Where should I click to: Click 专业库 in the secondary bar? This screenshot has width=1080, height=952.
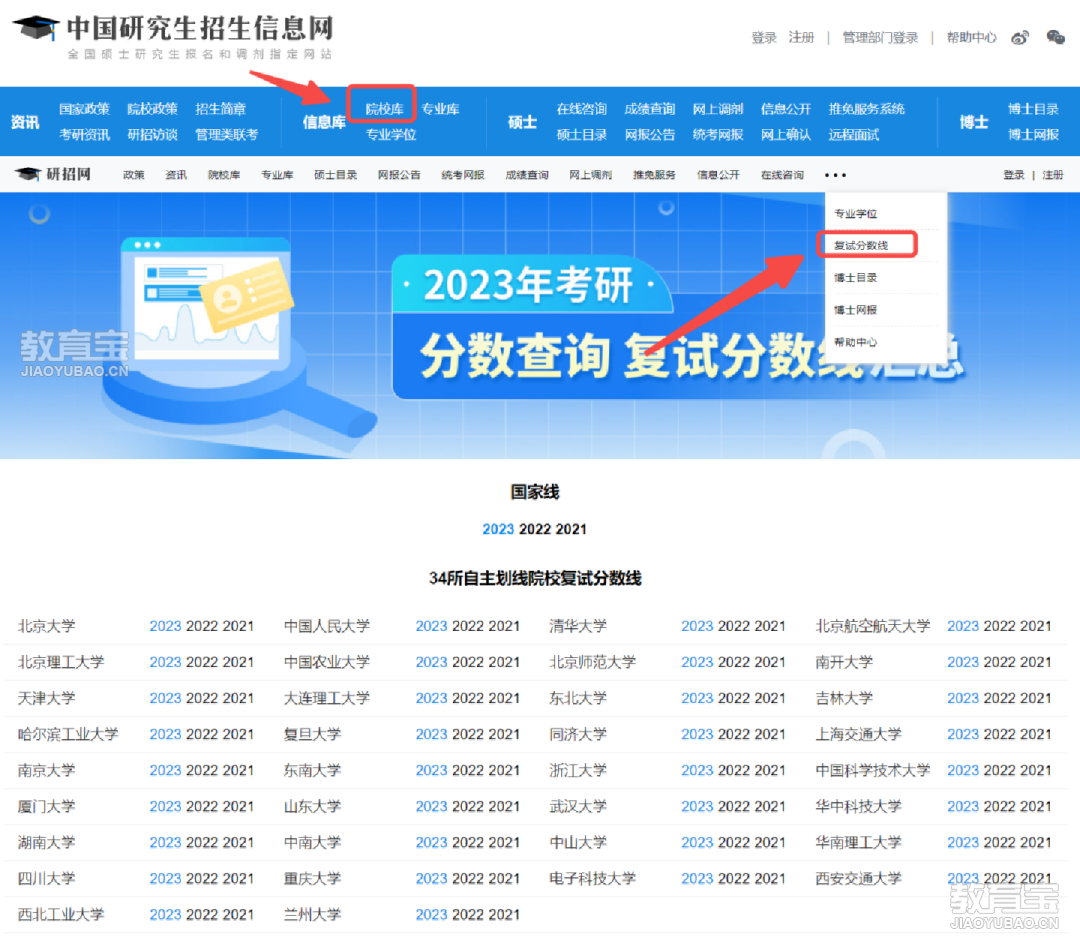(277, 175)
